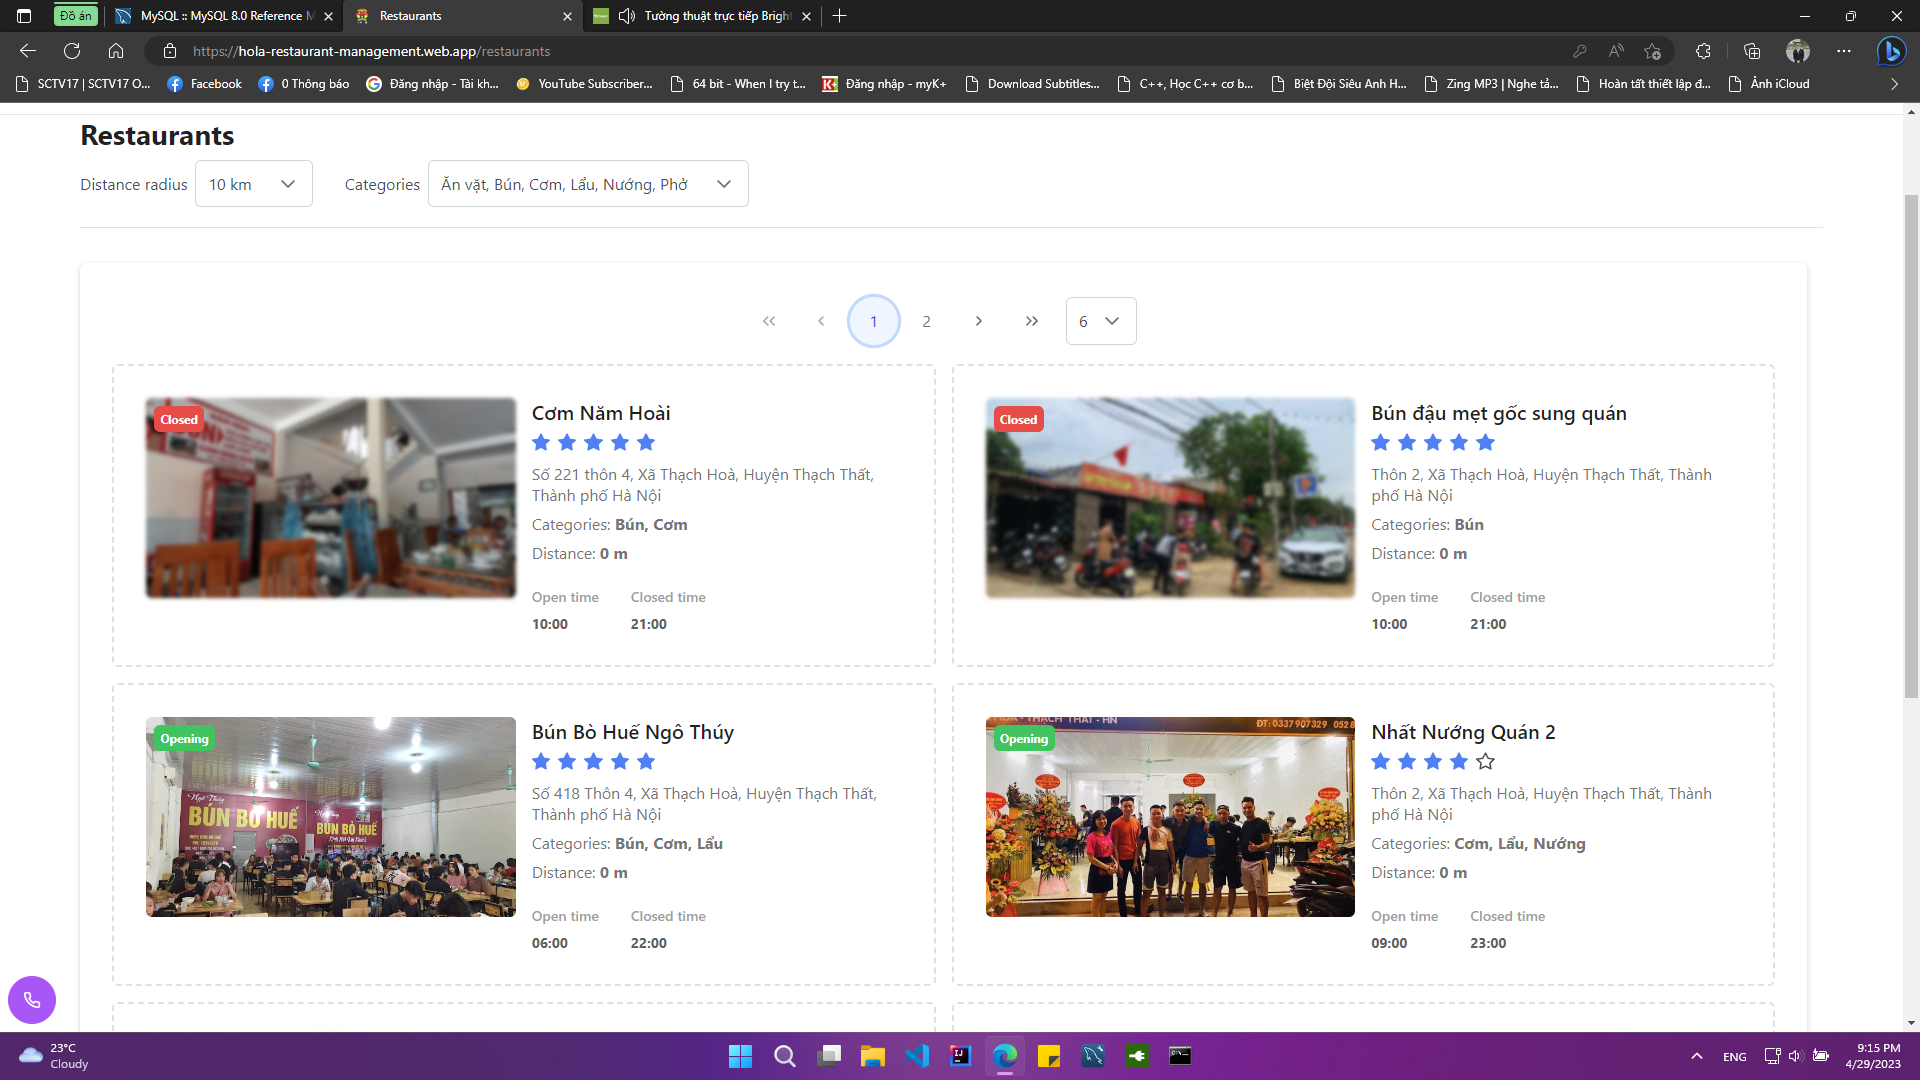This screenshot has width=1920, height=1080.
Task: Open the Distance radius dropdown
Action: 253,184
